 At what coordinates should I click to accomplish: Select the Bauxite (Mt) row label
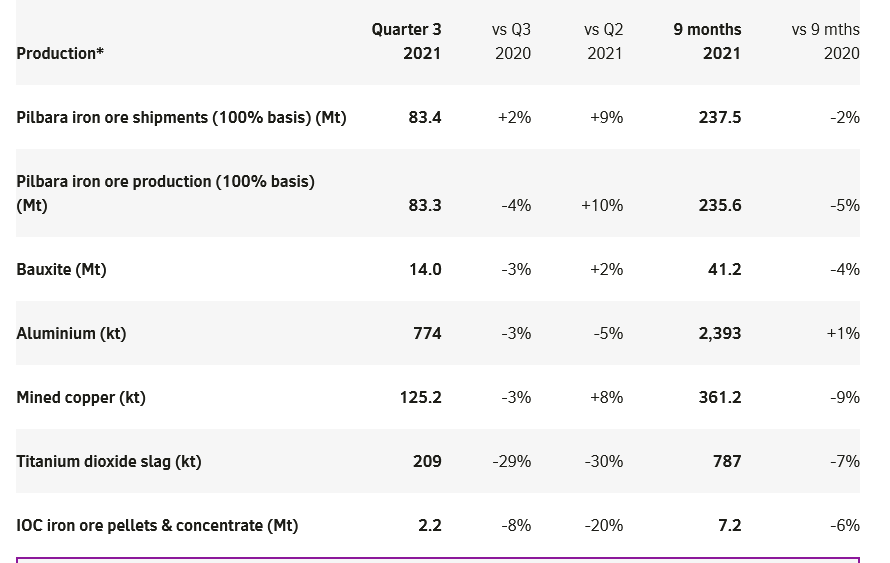coord(61,269)
